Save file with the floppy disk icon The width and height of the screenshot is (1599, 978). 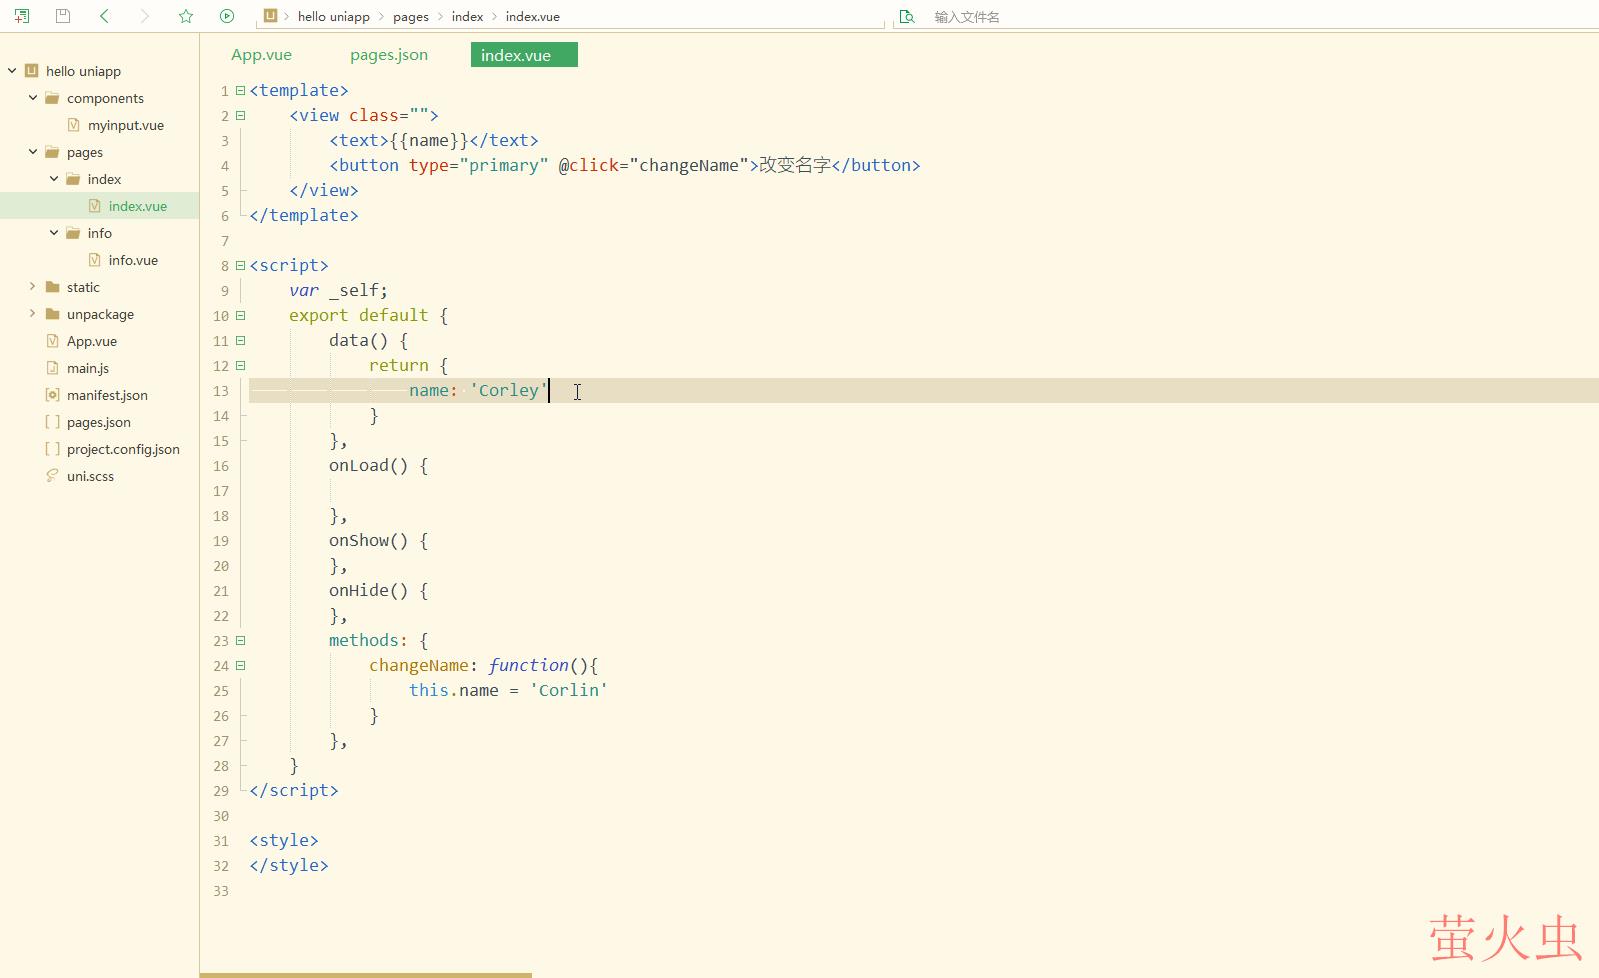click(63, 16)
